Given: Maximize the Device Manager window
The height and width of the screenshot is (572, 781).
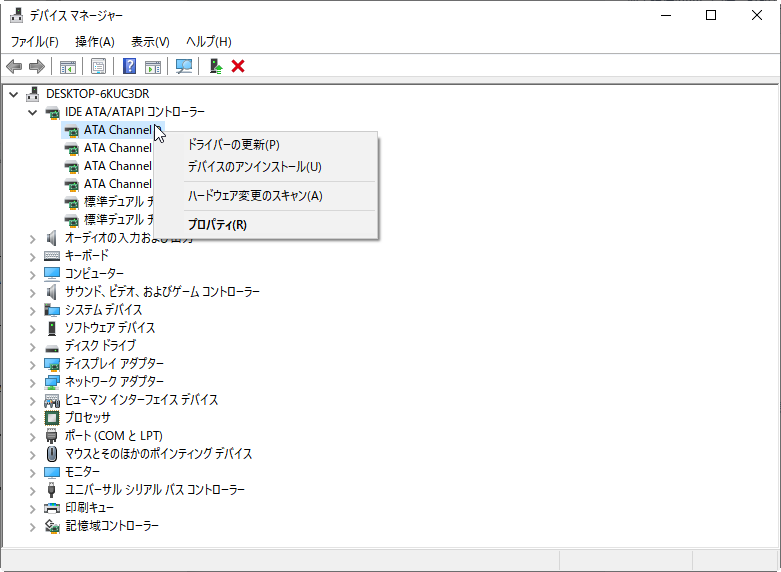Looking at the screenshot, I should tap(711, 15).
